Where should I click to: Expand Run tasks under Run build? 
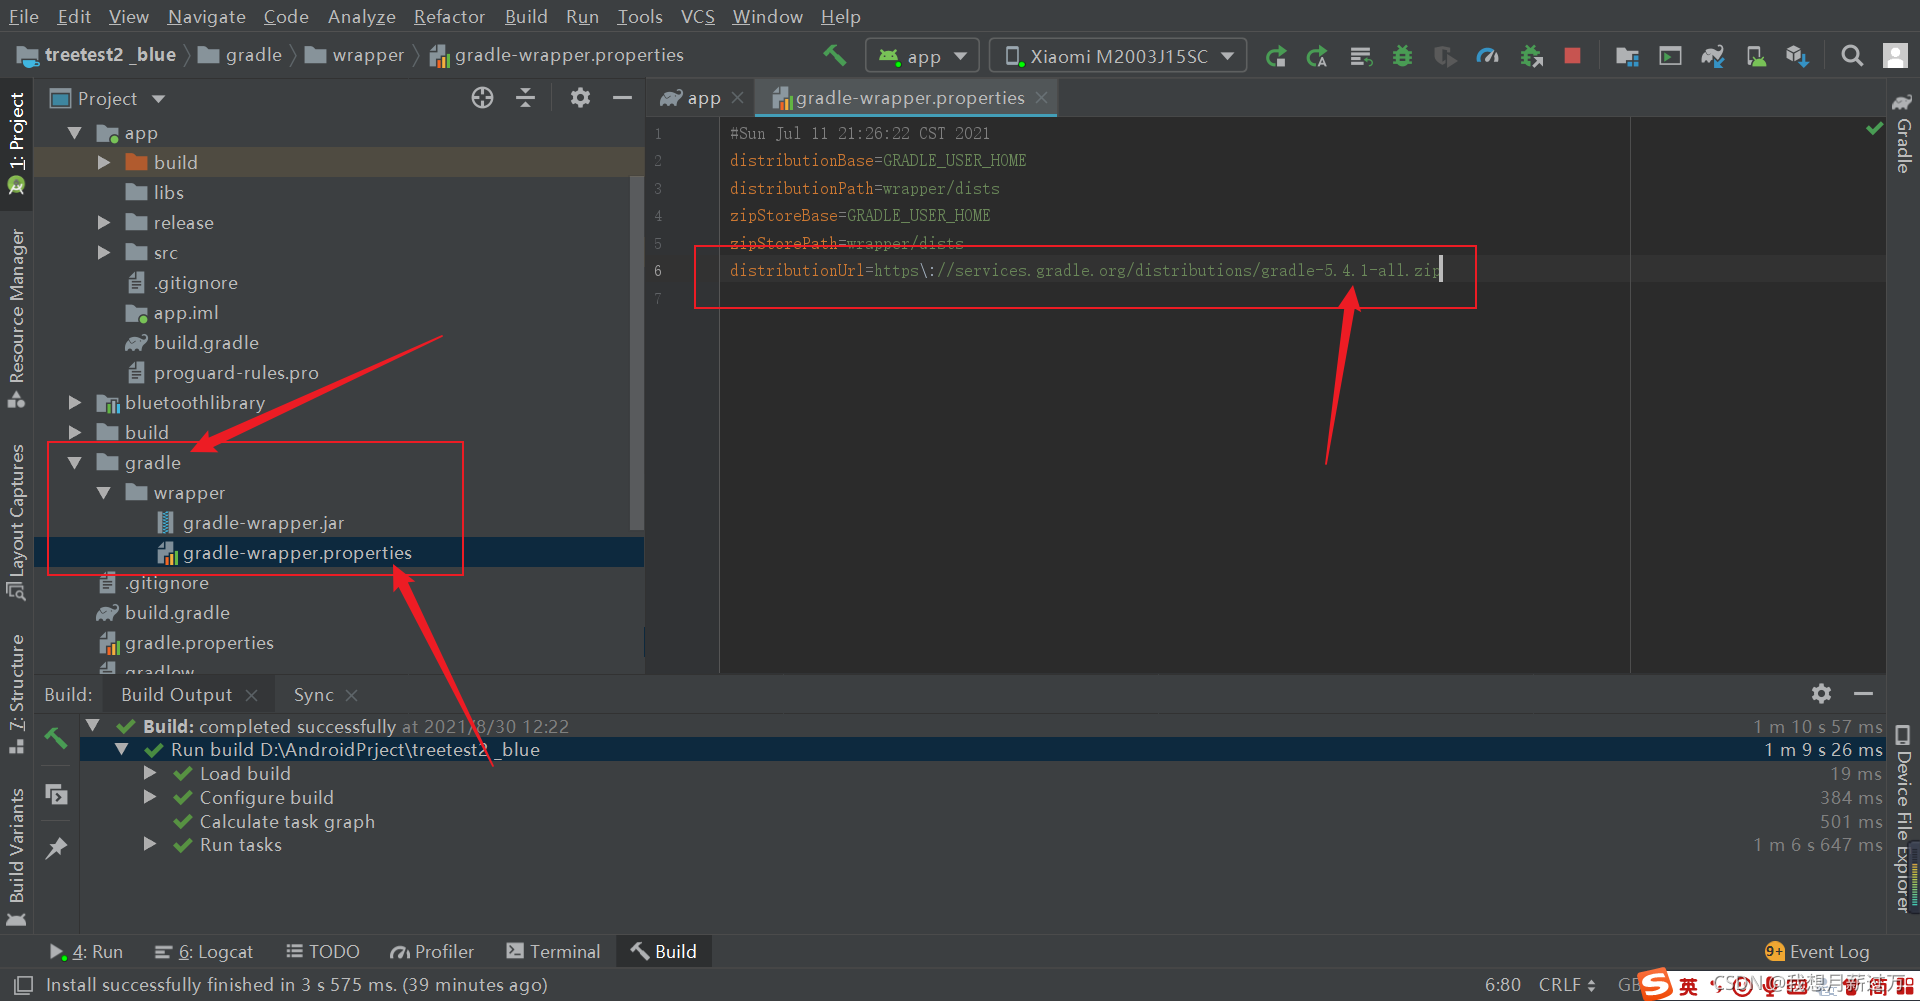point(150,845)
